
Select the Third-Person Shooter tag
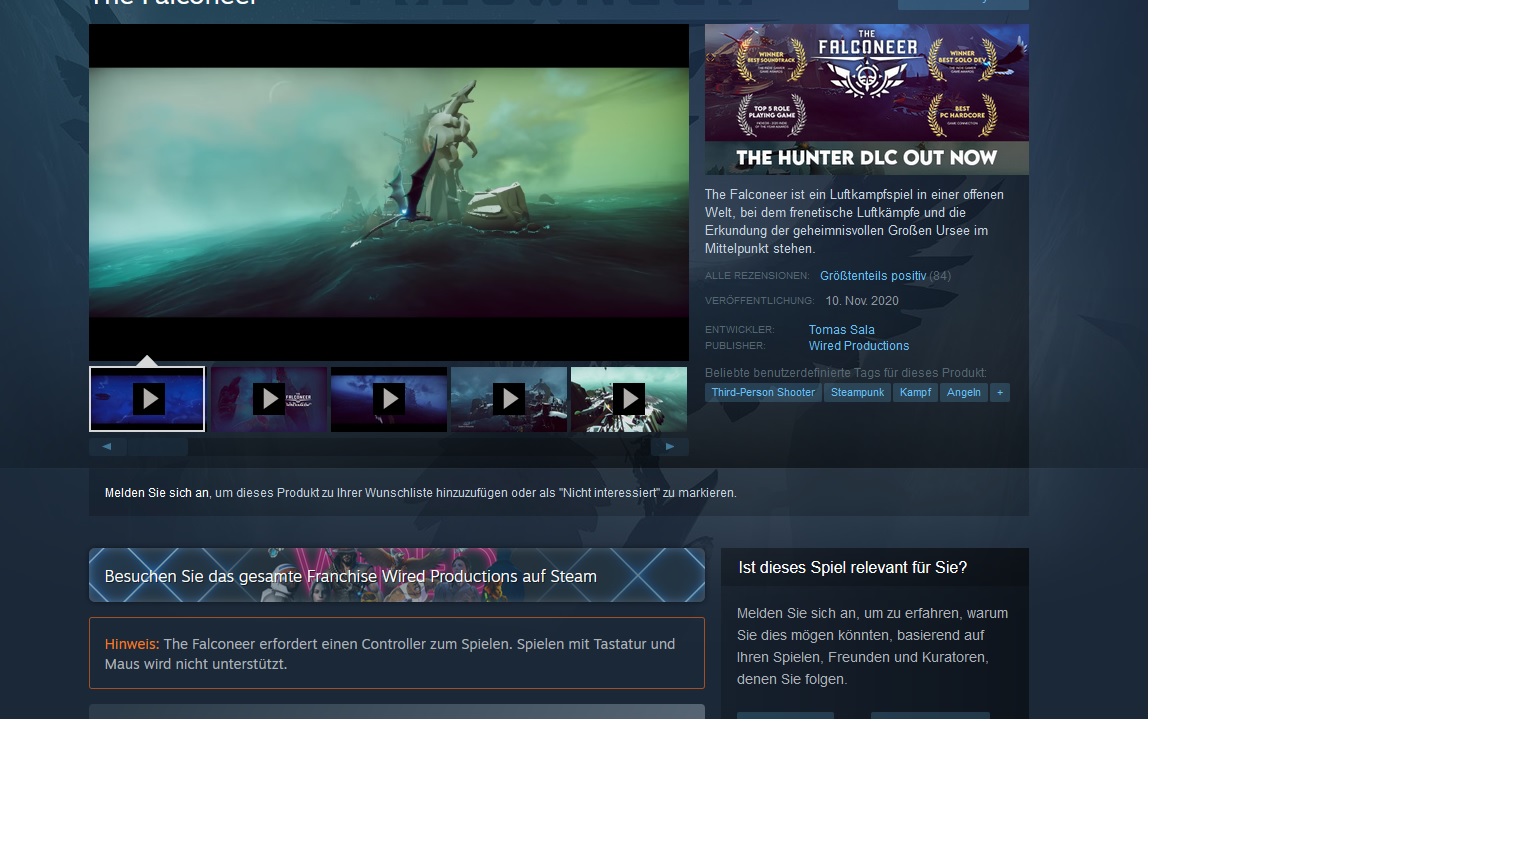763,393
